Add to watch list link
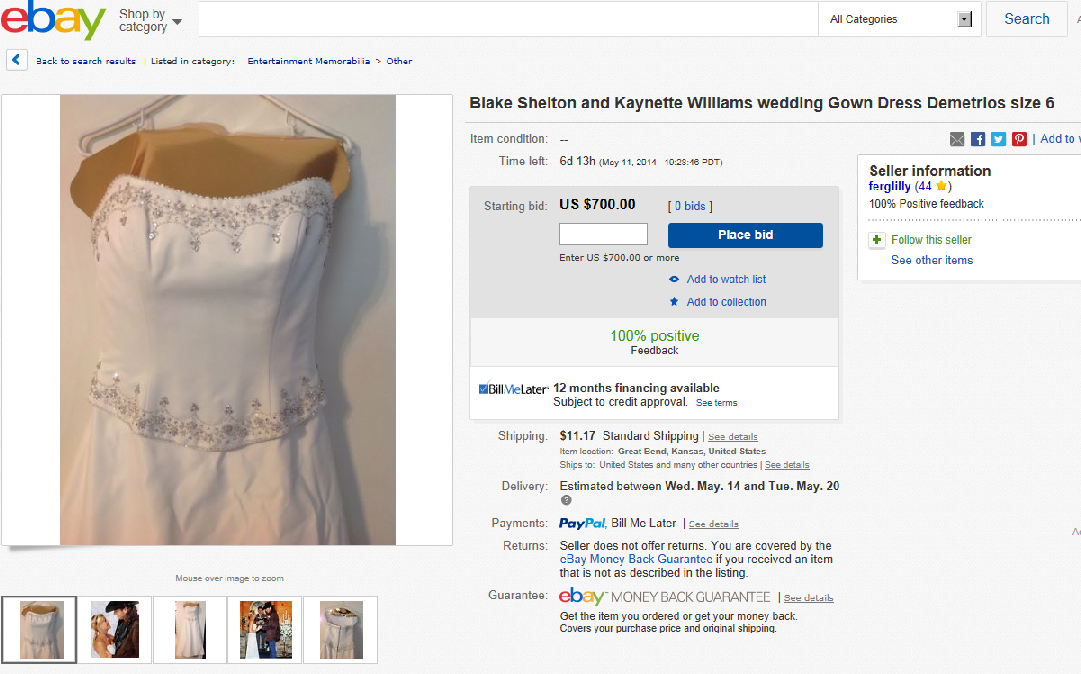 pyautogui.click(x=726, y=279)
